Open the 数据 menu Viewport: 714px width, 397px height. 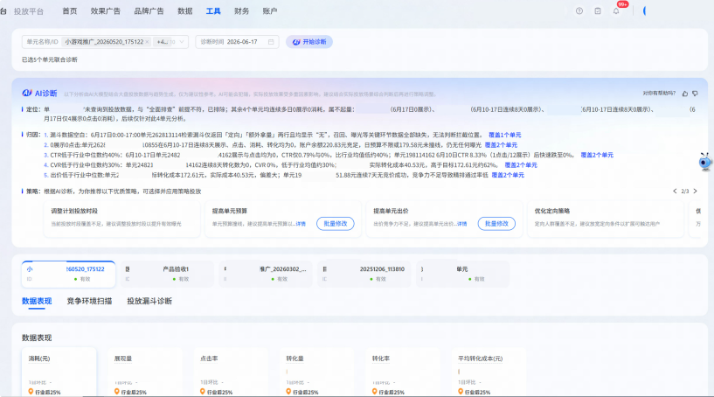[185, 11]
